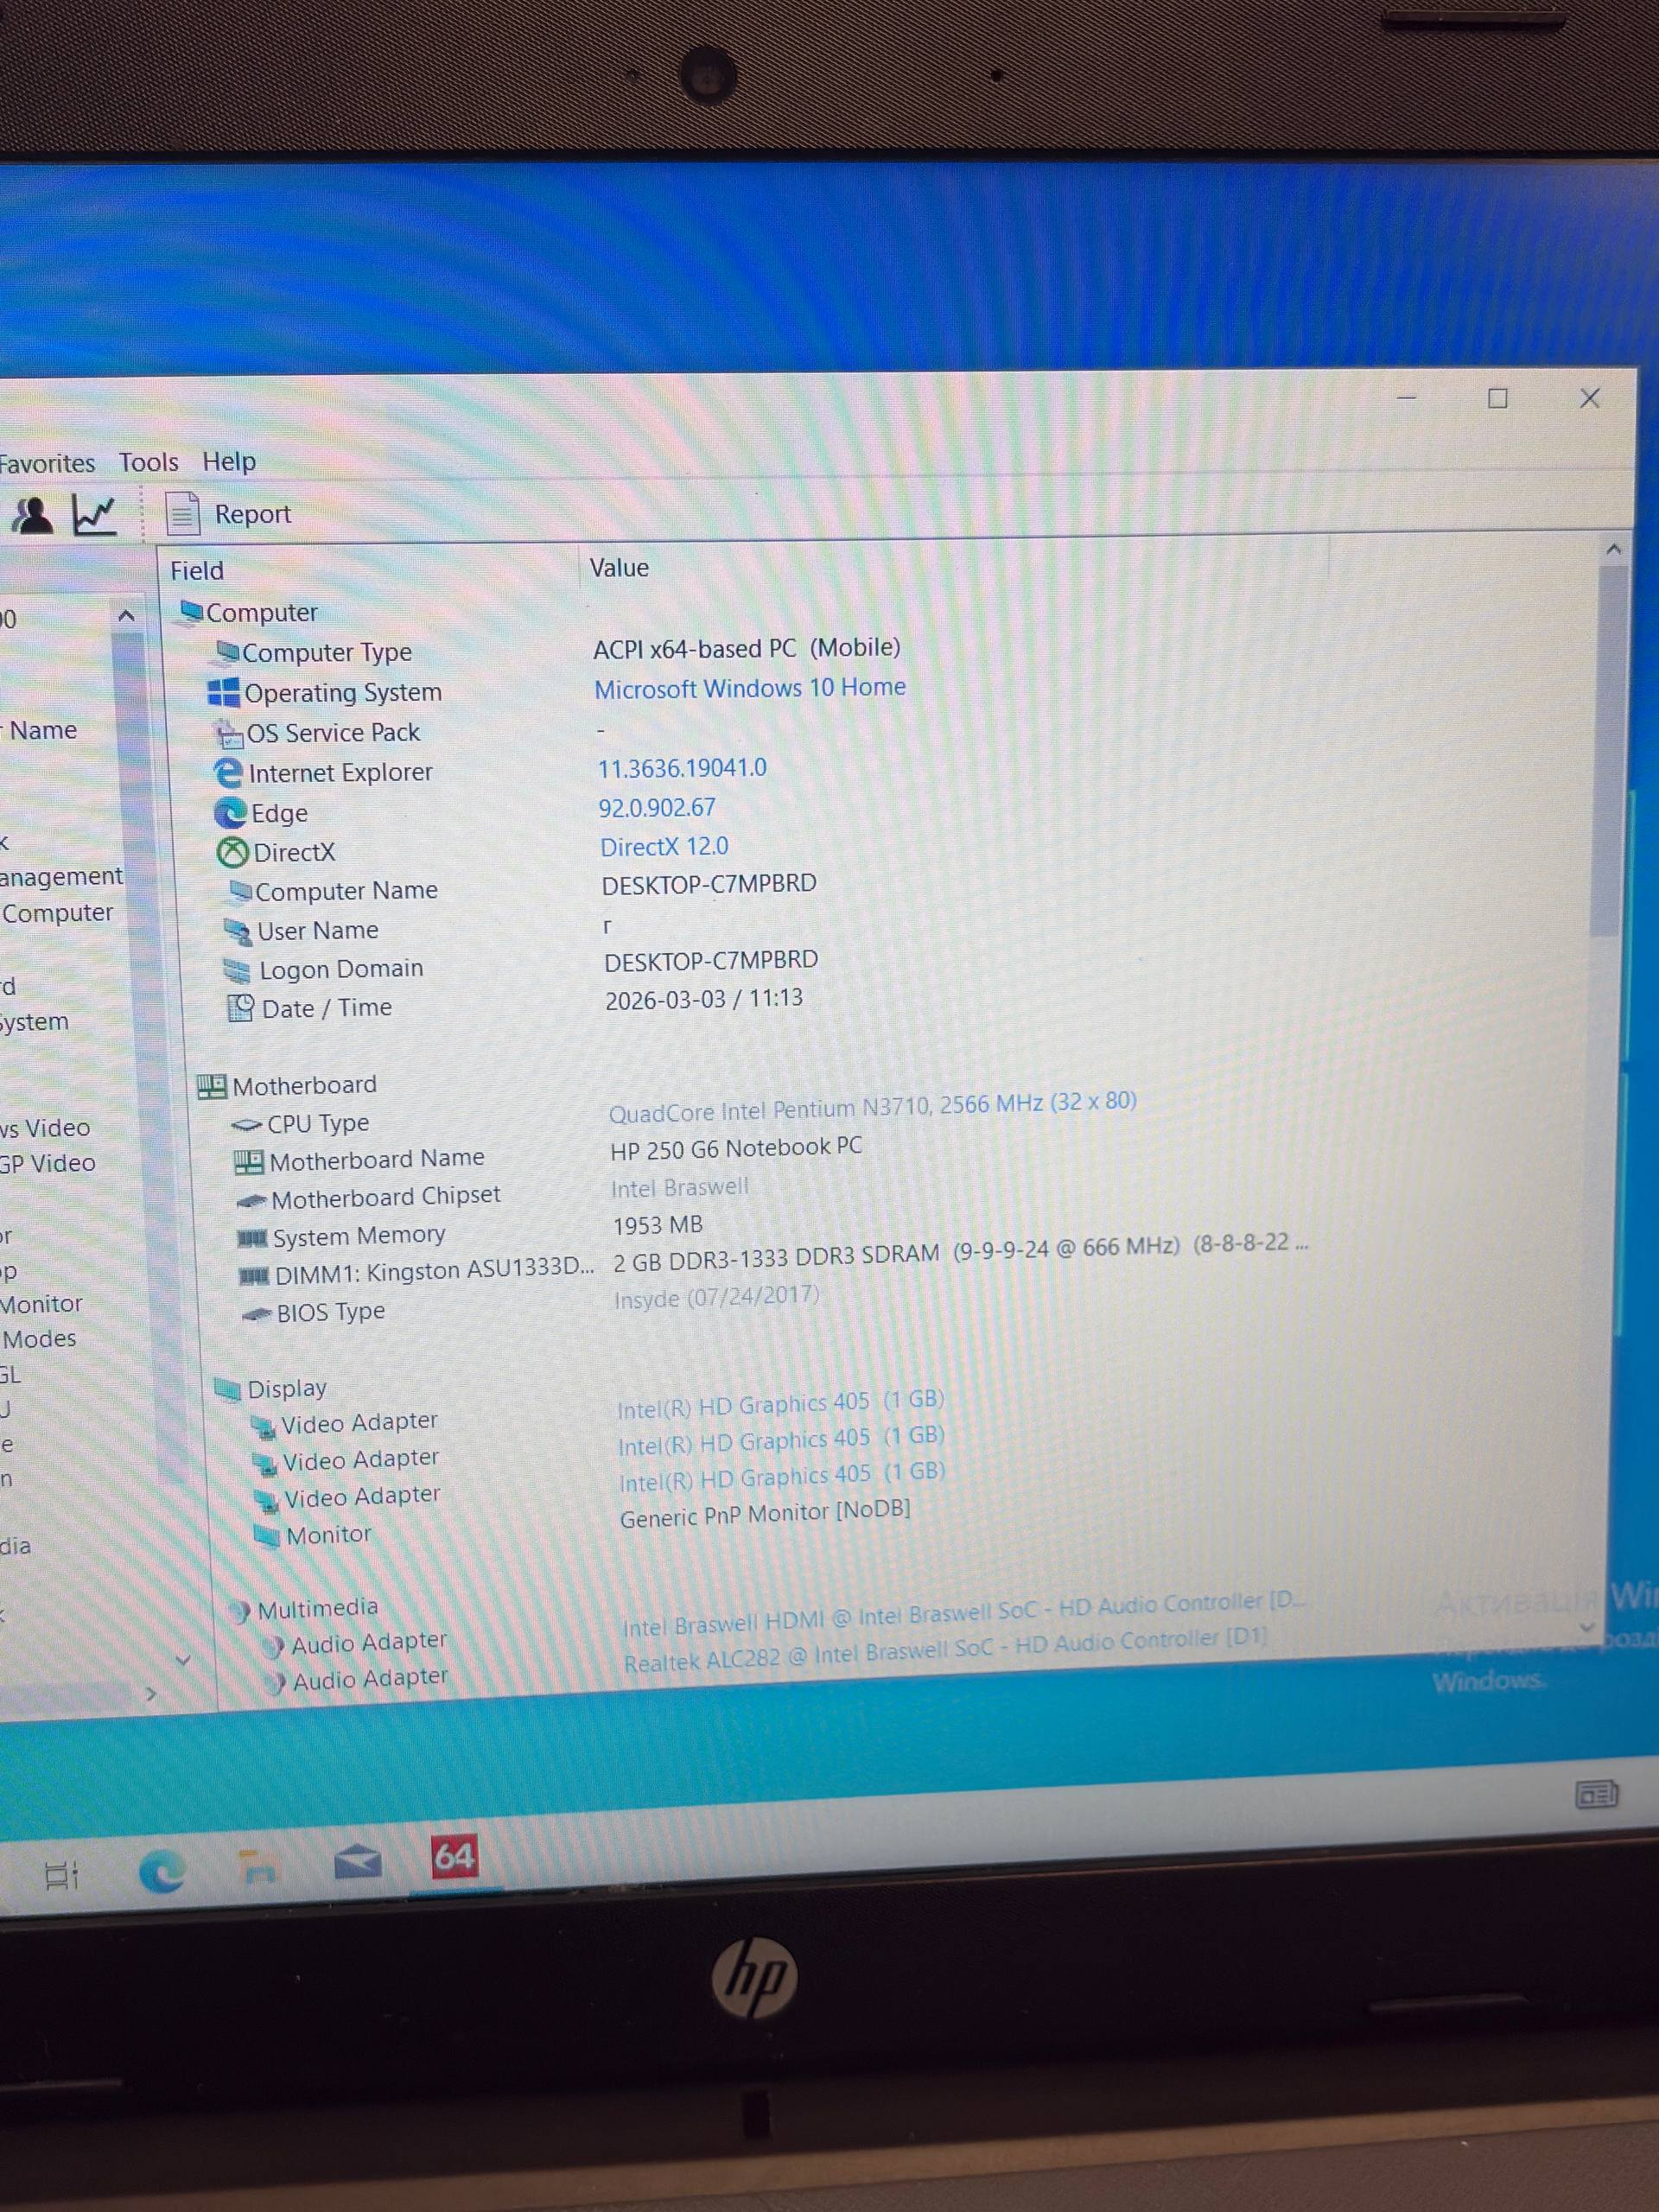Open AIDA64 icon in the taskbar
Screen dimensions: 1659x2212
tap(453, 1857)
